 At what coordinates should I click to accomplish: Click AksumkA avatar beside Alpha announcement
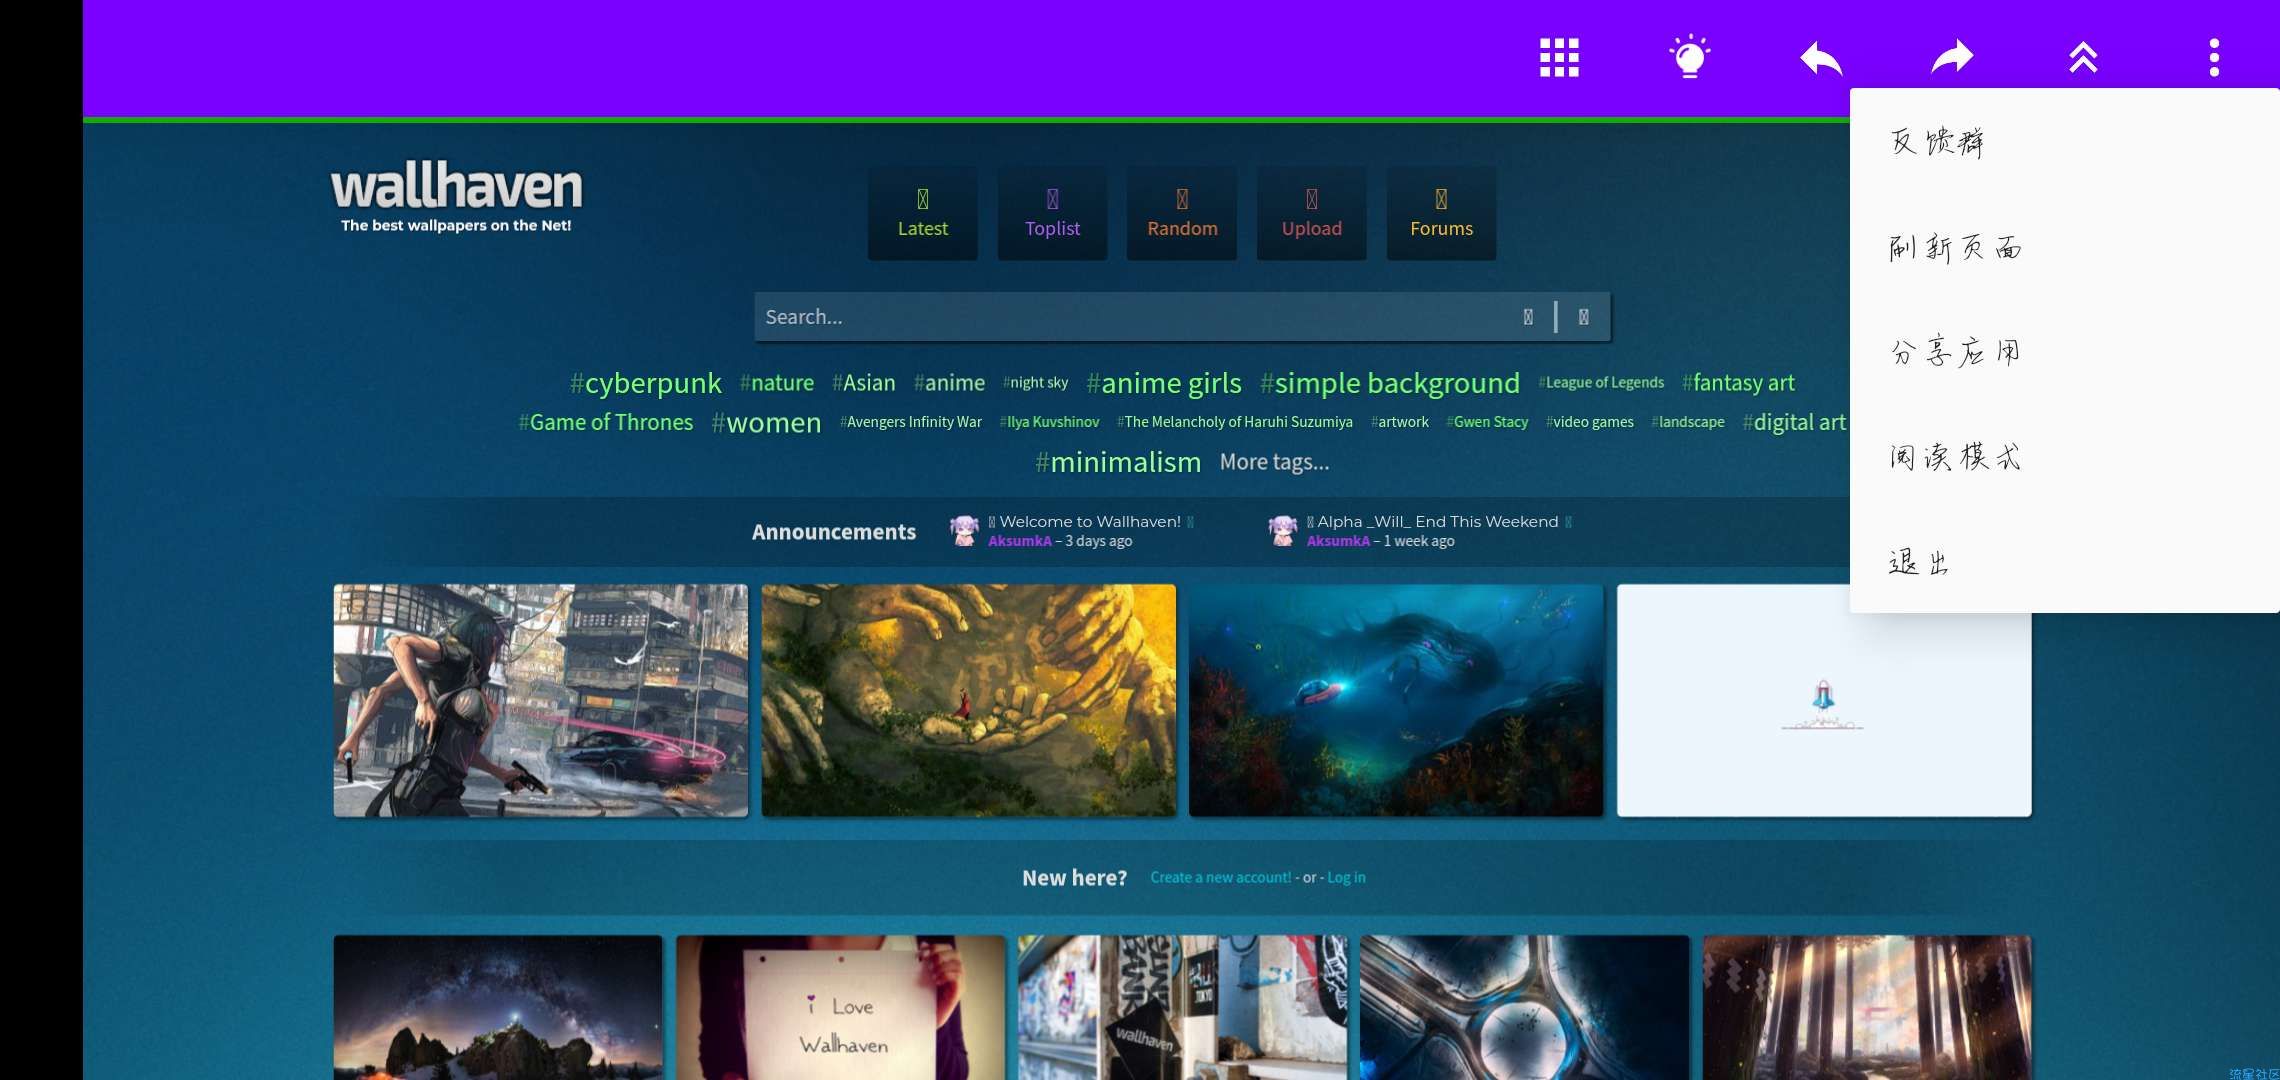(1282, 530)
